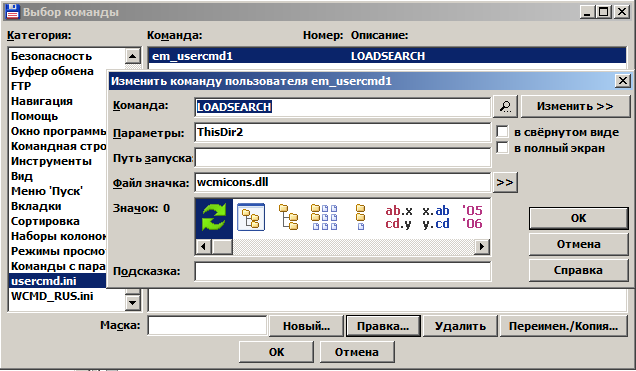The width and height of the screenshot is (636, 371).
Task: Select the '05 '06 sort-by-date icon
Action: 473,217
